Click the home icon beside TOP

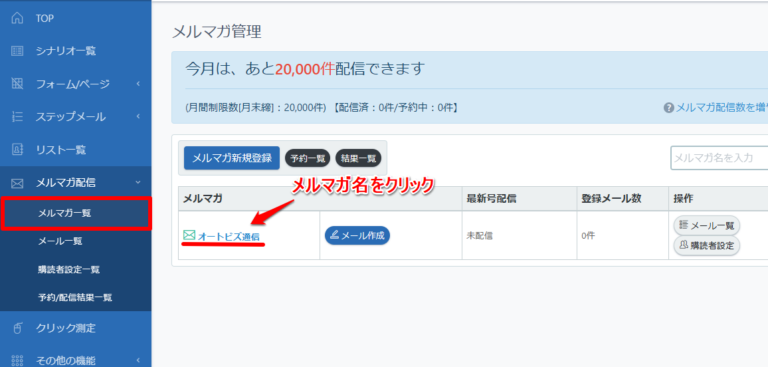(x=17, y=19)
